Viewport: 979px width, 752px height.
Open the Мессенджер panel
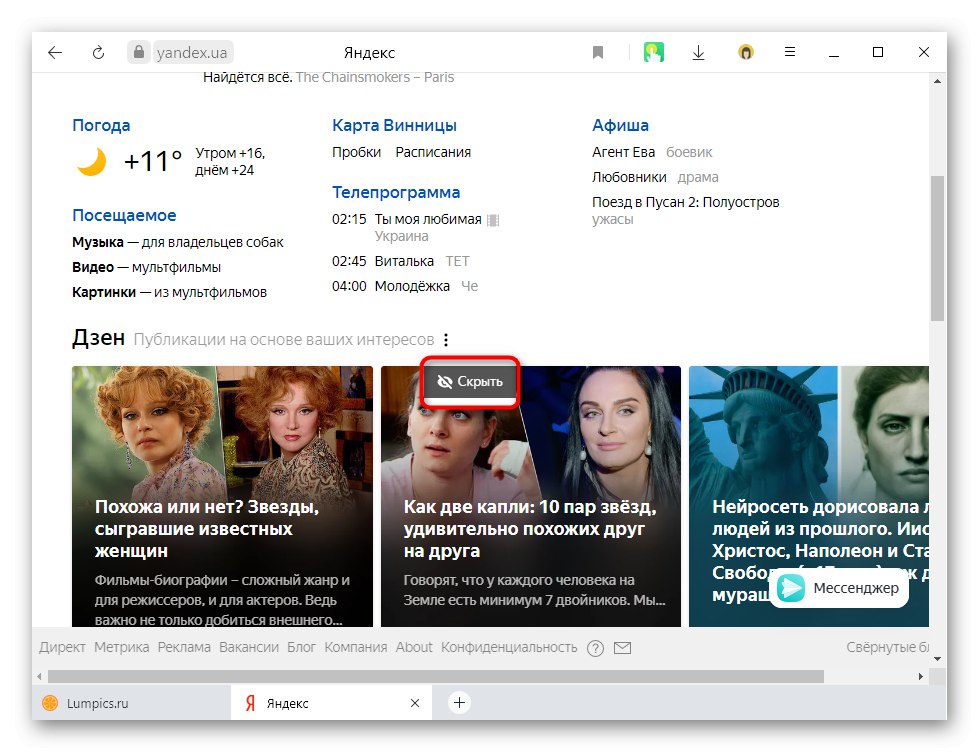click(x=840, y=590)
